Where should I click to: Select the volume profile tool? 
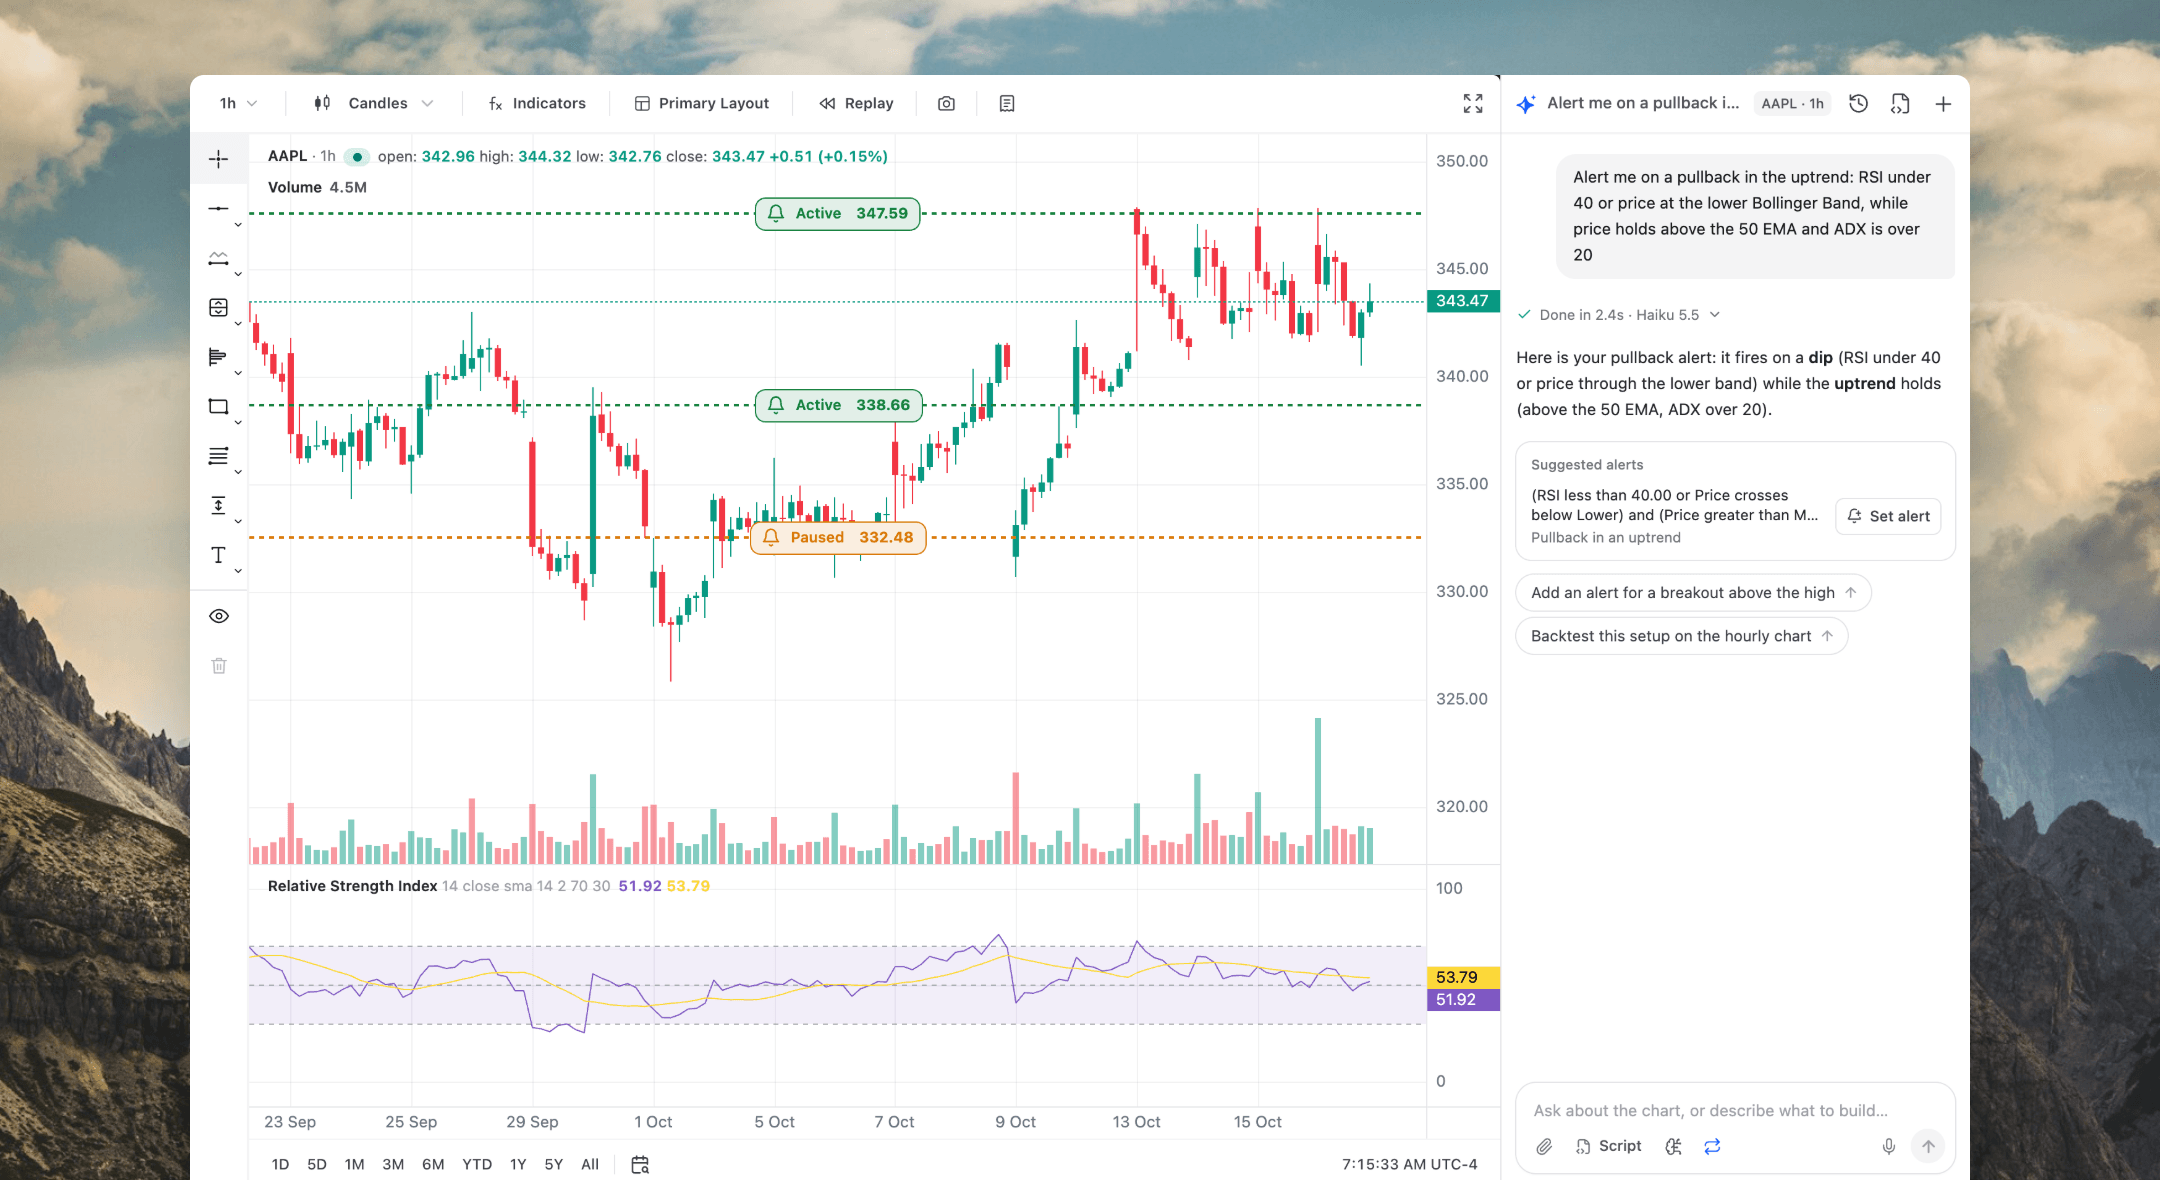coord(218,357)
